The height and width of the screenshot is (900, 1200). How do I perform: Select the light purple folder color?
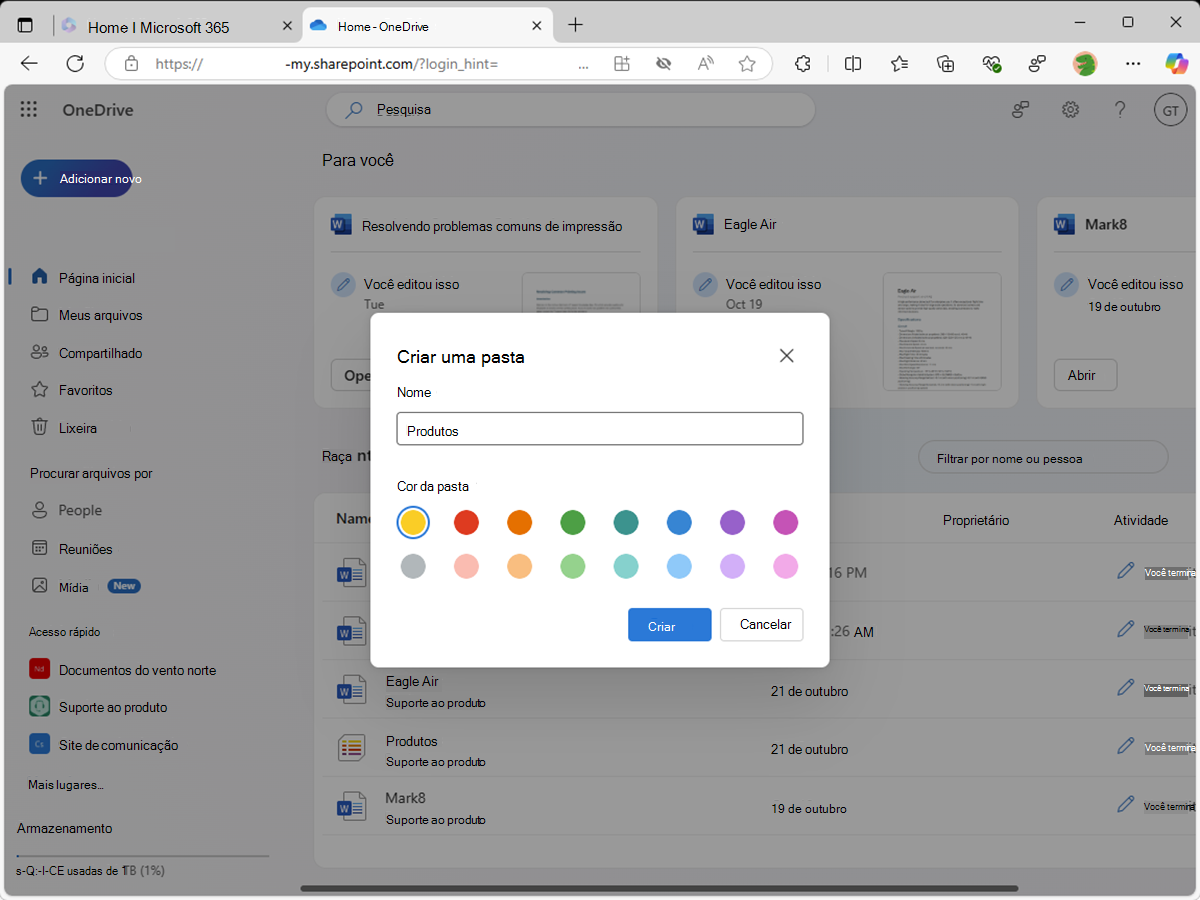pos(732,566)
